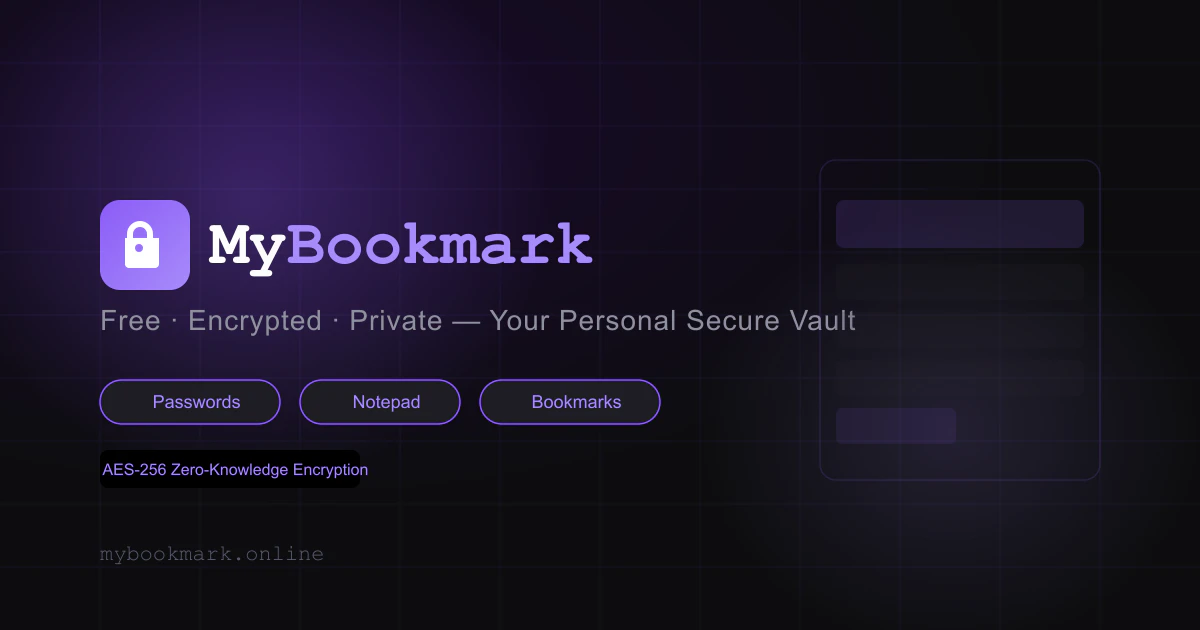Click the em dash separator in the tagline
Viewport: 1200px width, 630px height.
[466, 322]
